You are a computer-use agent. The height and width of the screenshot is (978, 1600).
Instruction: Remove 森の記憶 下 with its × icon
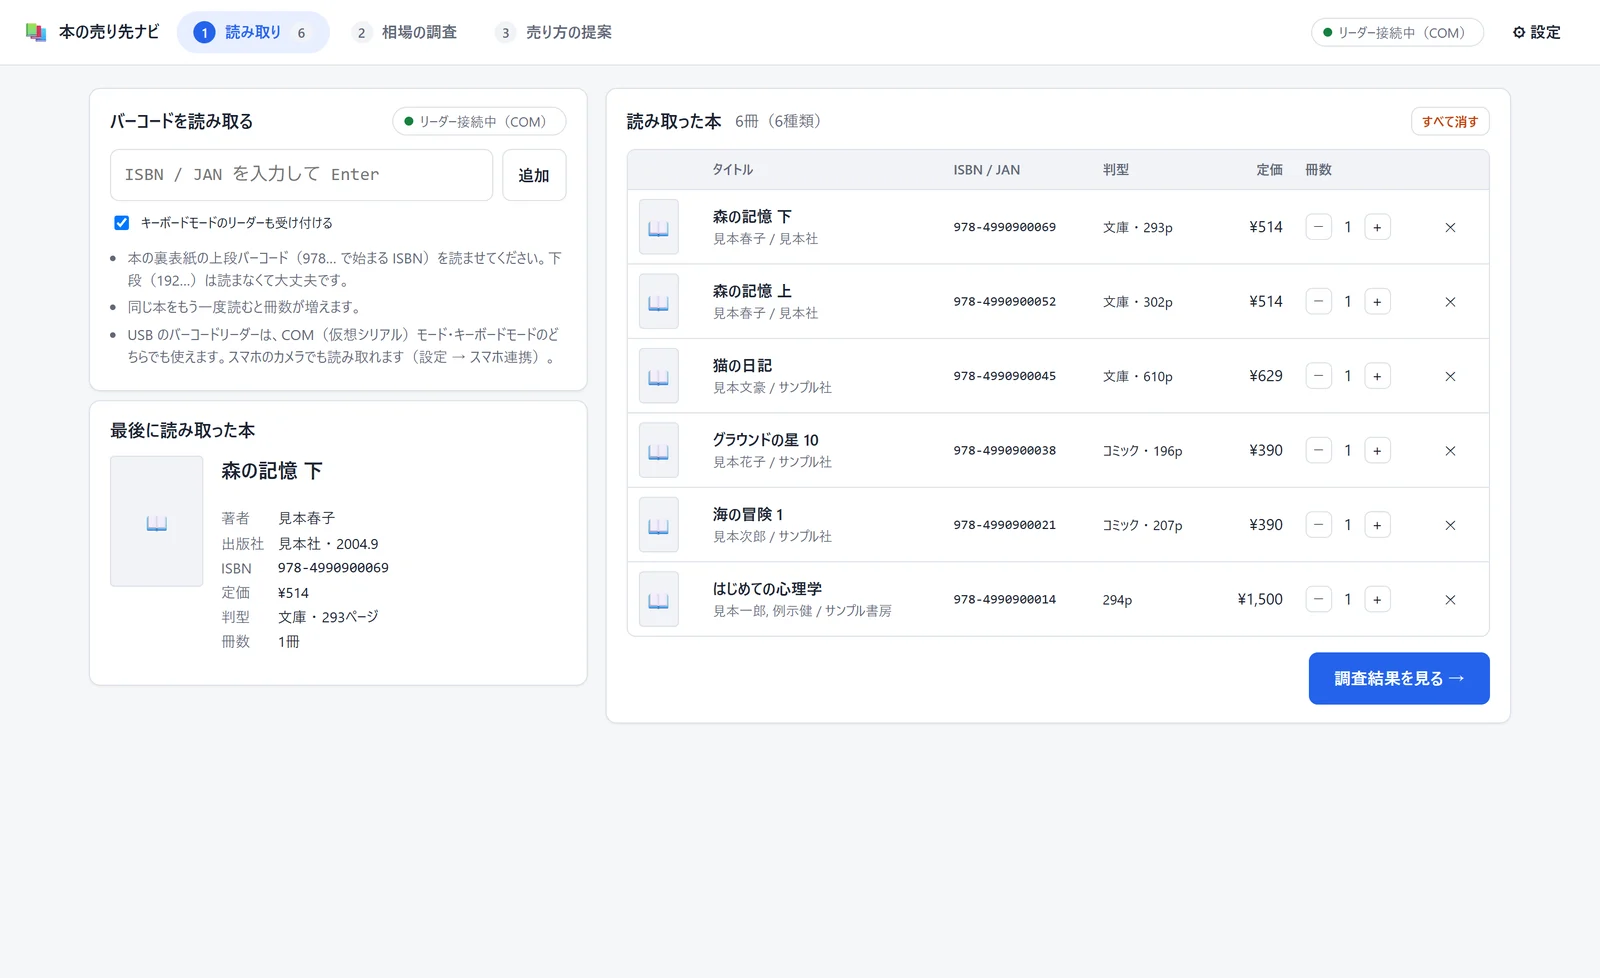click(x=1450, y=228)
